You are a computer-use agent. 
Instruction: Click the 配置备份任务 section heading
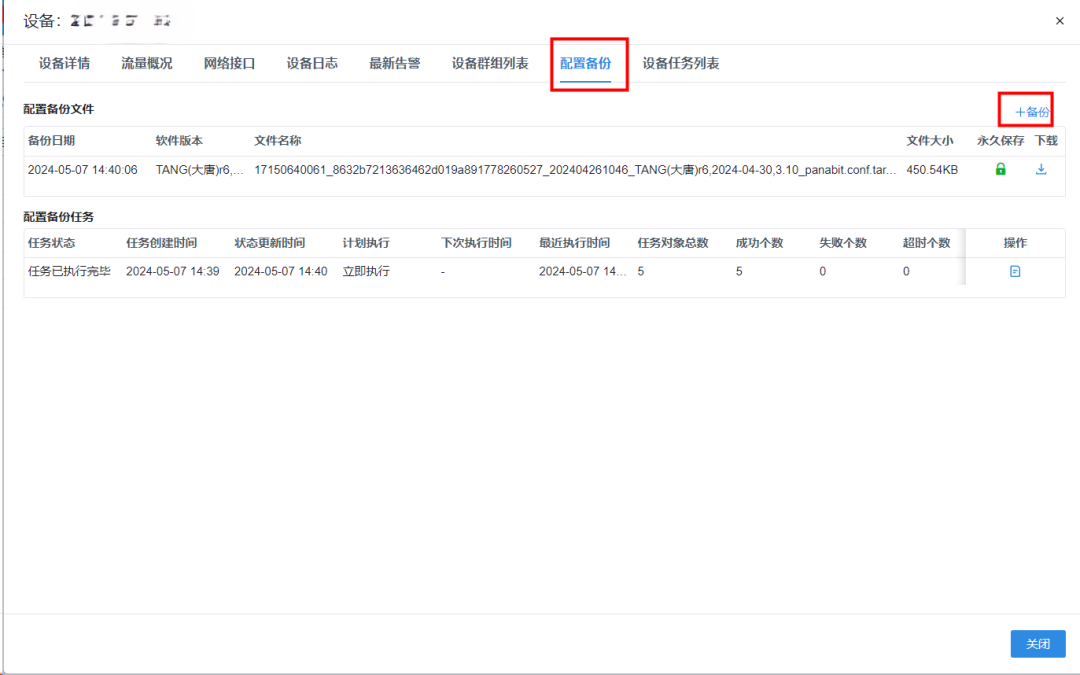click(59, 217)
